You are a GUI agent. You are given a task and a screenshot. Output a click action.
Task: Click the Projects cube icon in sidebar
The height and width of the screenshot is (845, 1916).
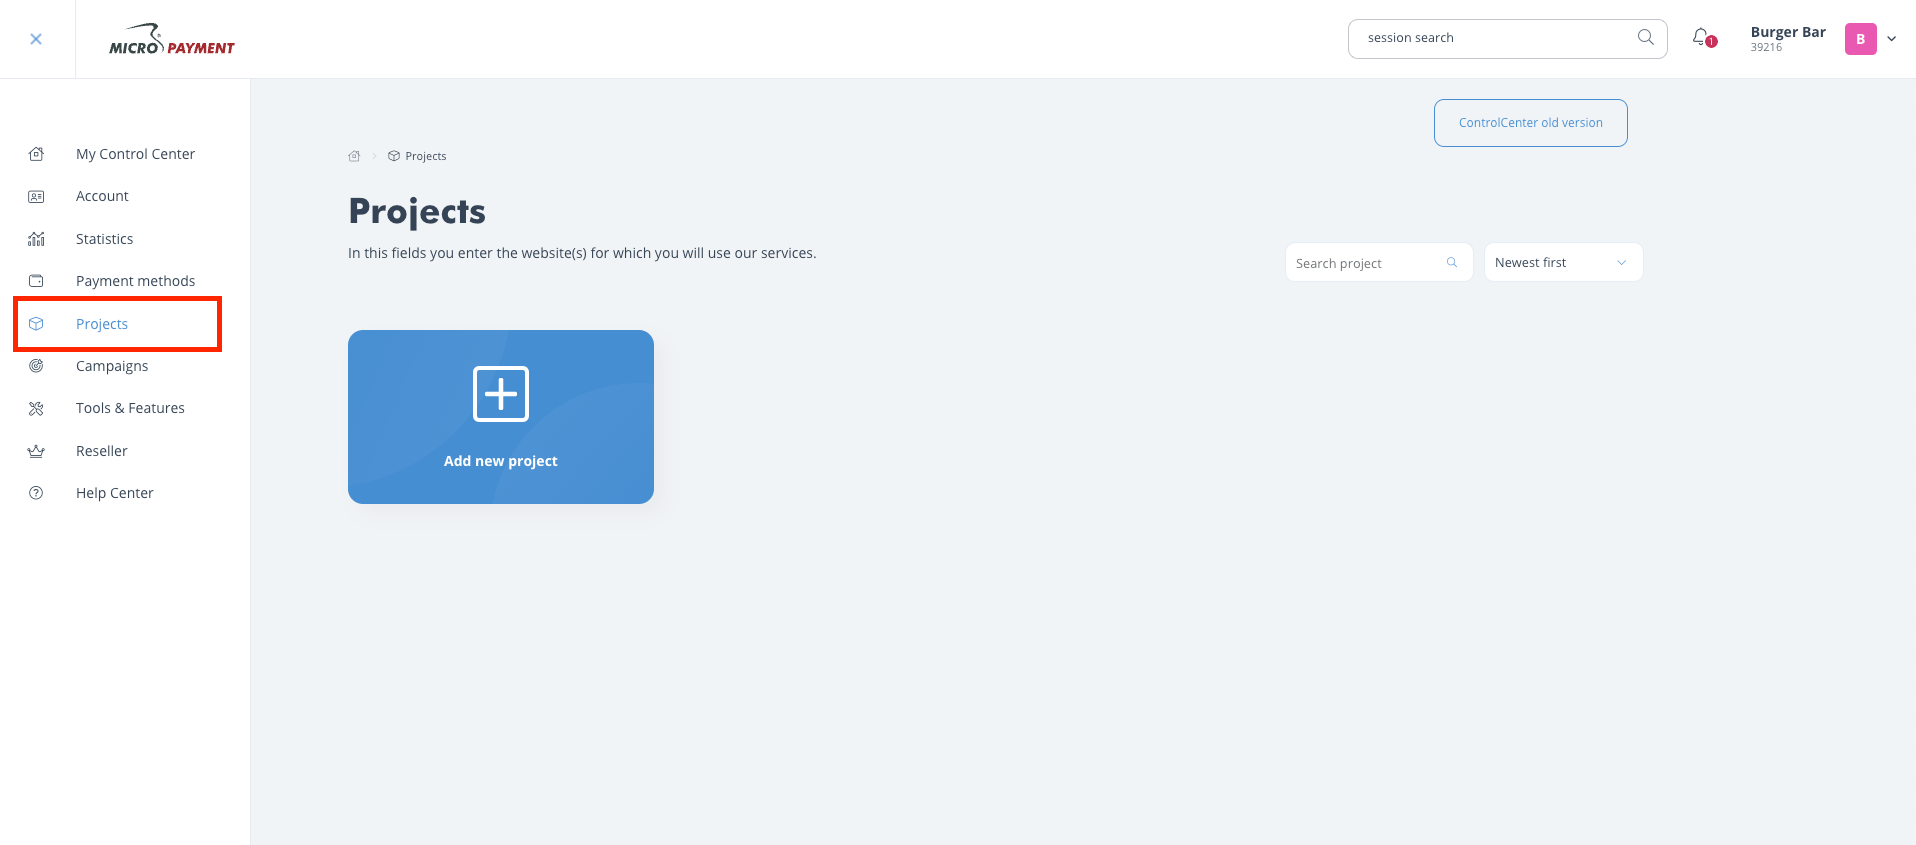(x=36, y=324)
